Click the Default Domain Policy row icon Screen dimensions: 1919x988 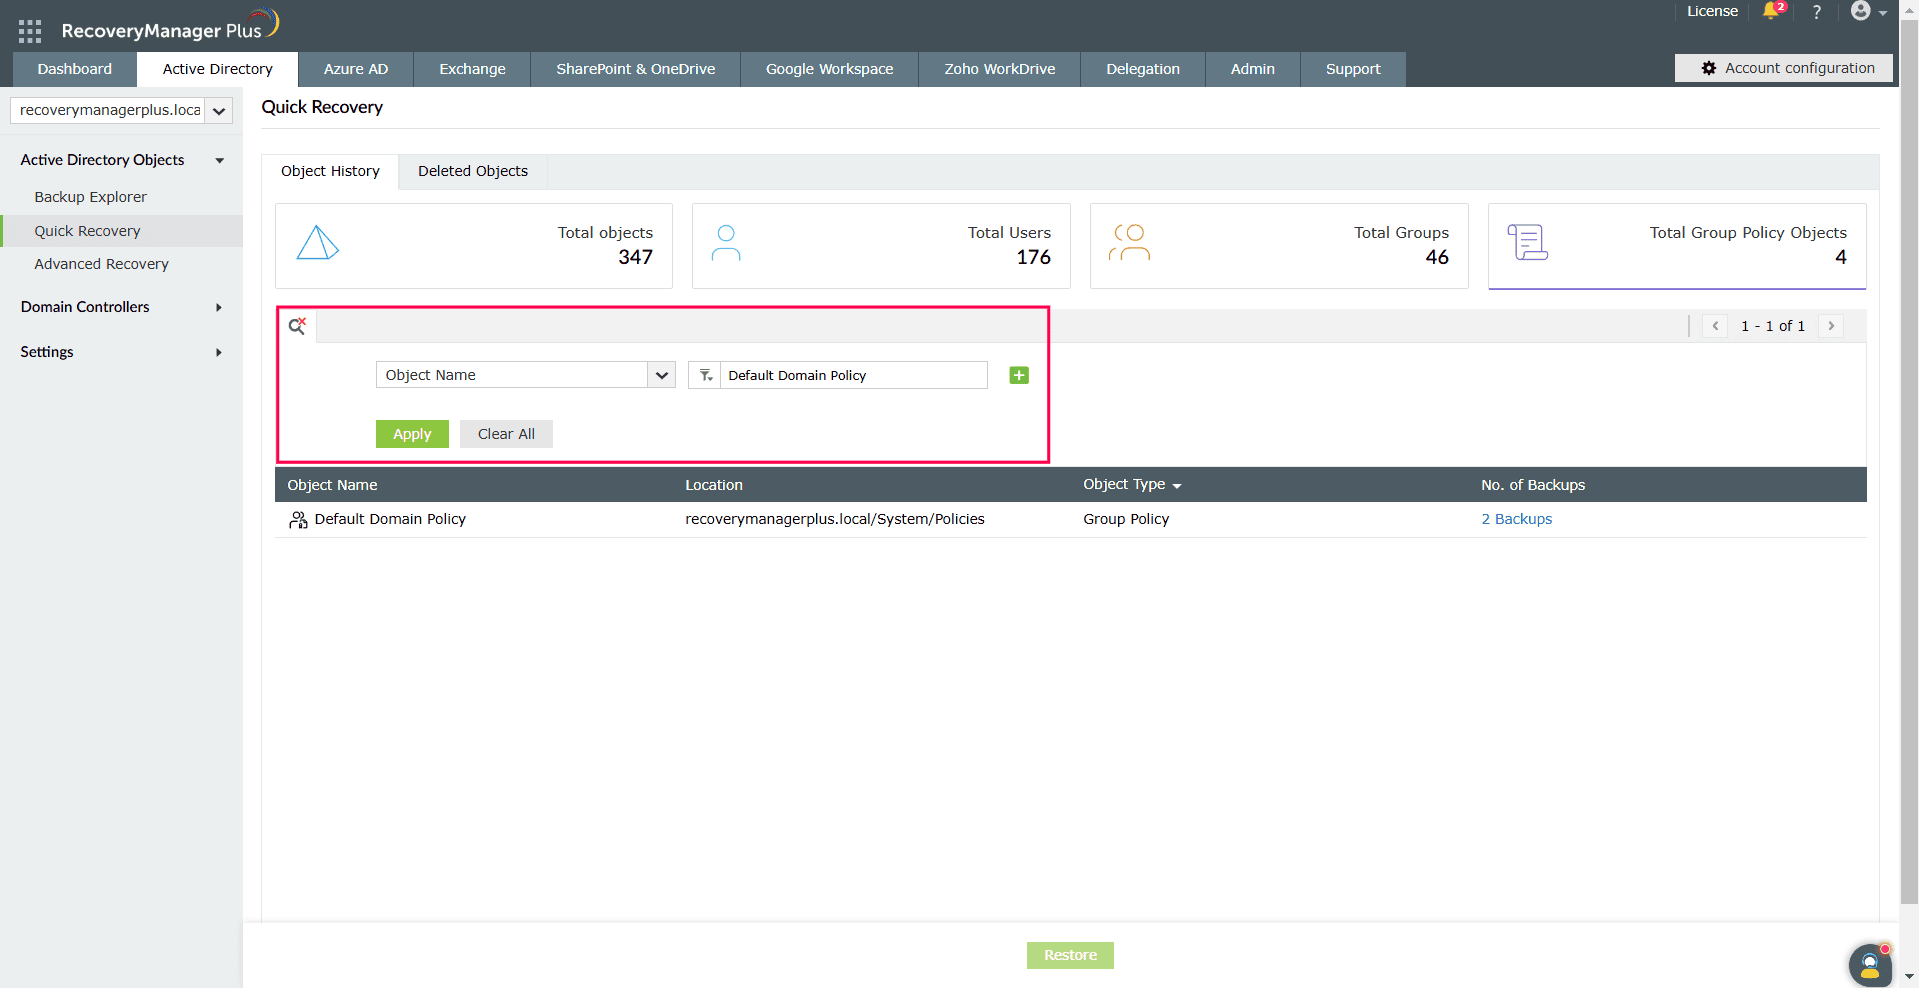point(298,520)
